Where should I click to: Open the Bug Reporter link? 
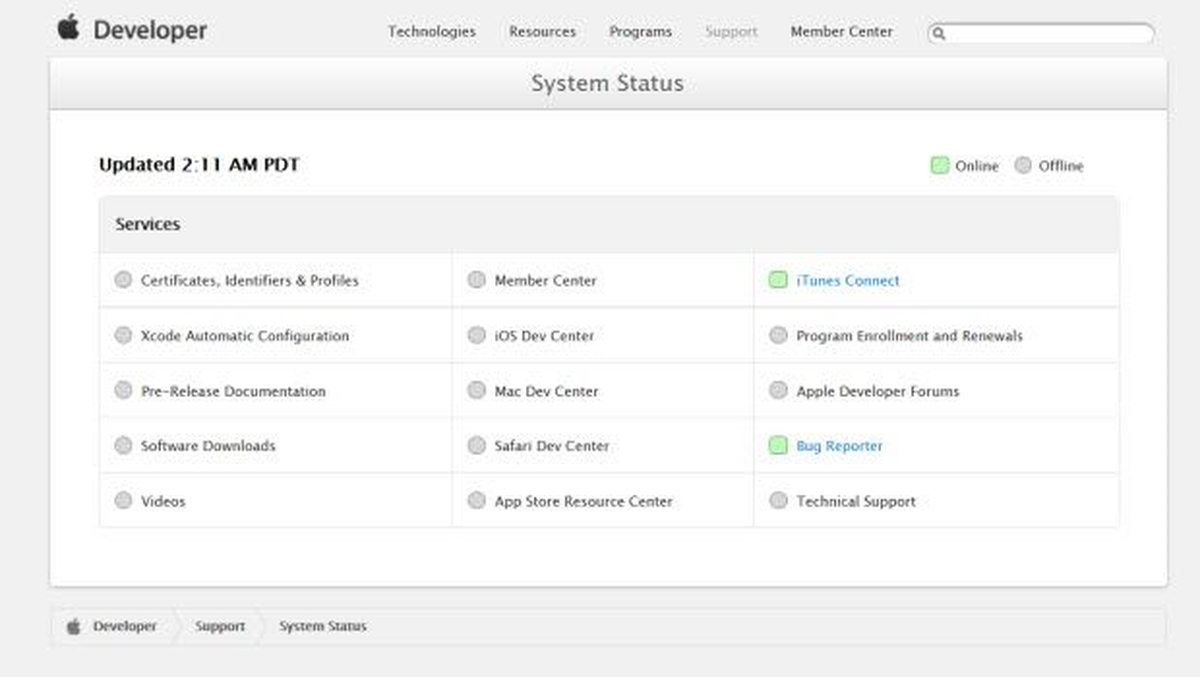(x=839, y=446)
